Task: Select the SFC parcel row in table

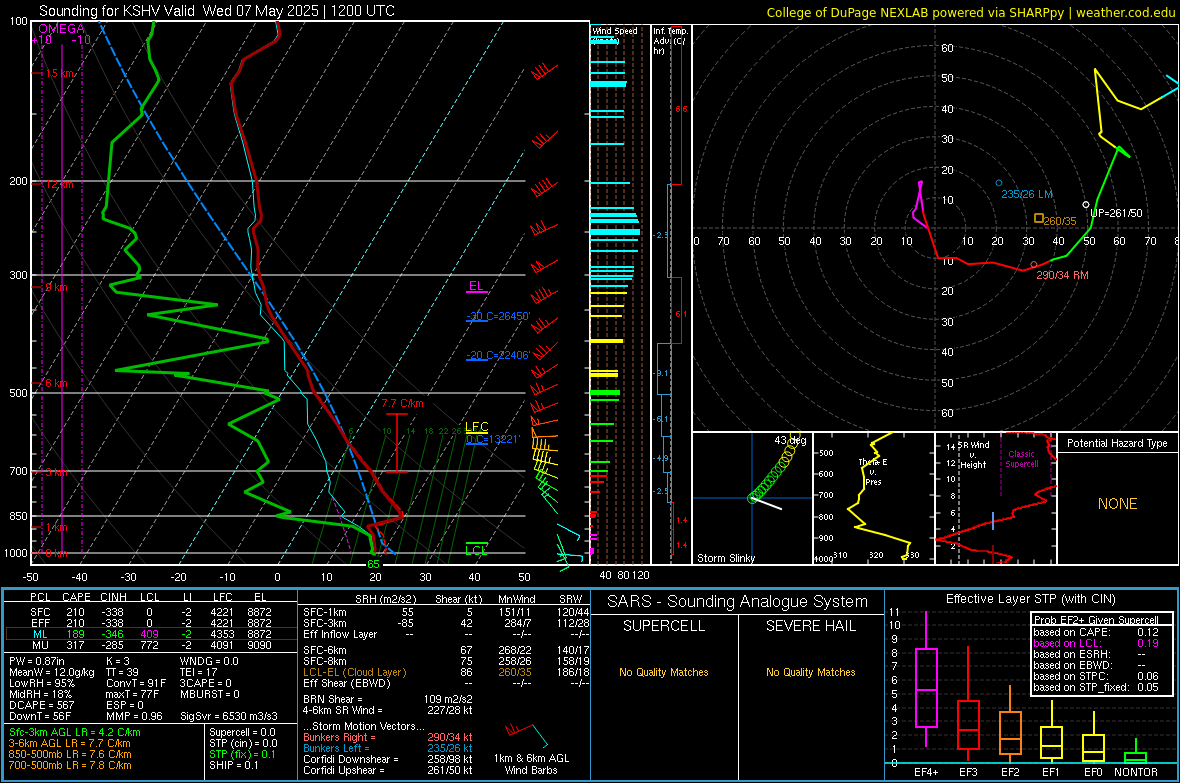Action: click(150, 612)
